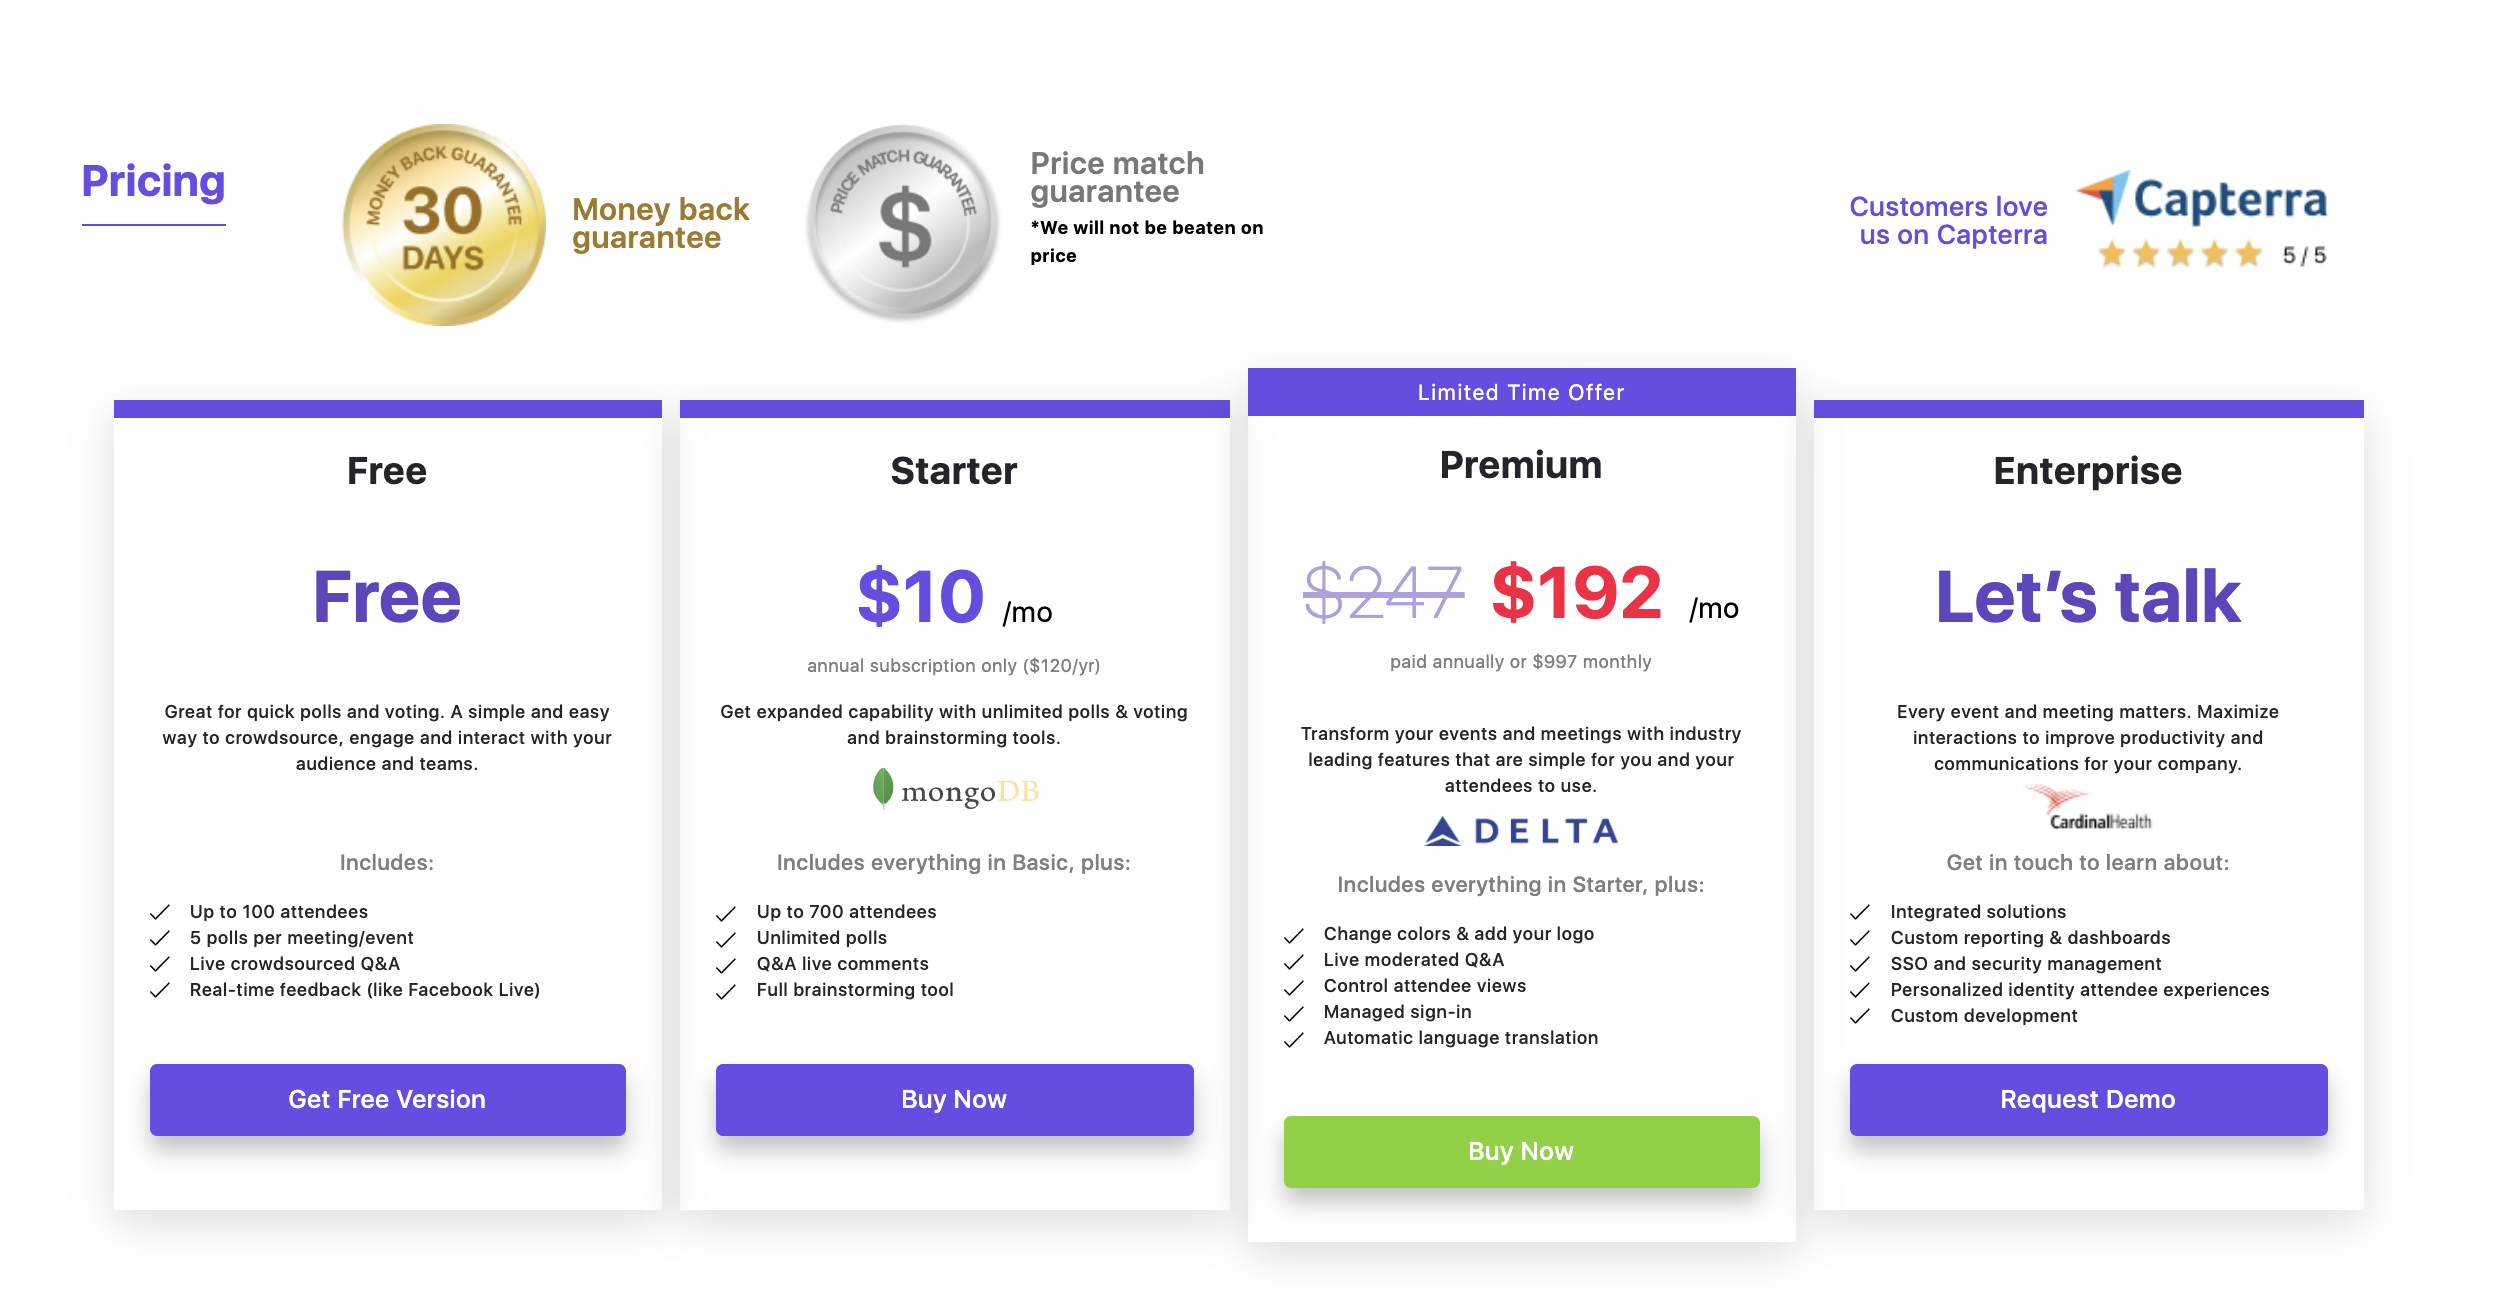This screenshot has height=1306, width=2494.
Task: Click checkmark beside Automatic language translation
Action: point(1293,1039)
